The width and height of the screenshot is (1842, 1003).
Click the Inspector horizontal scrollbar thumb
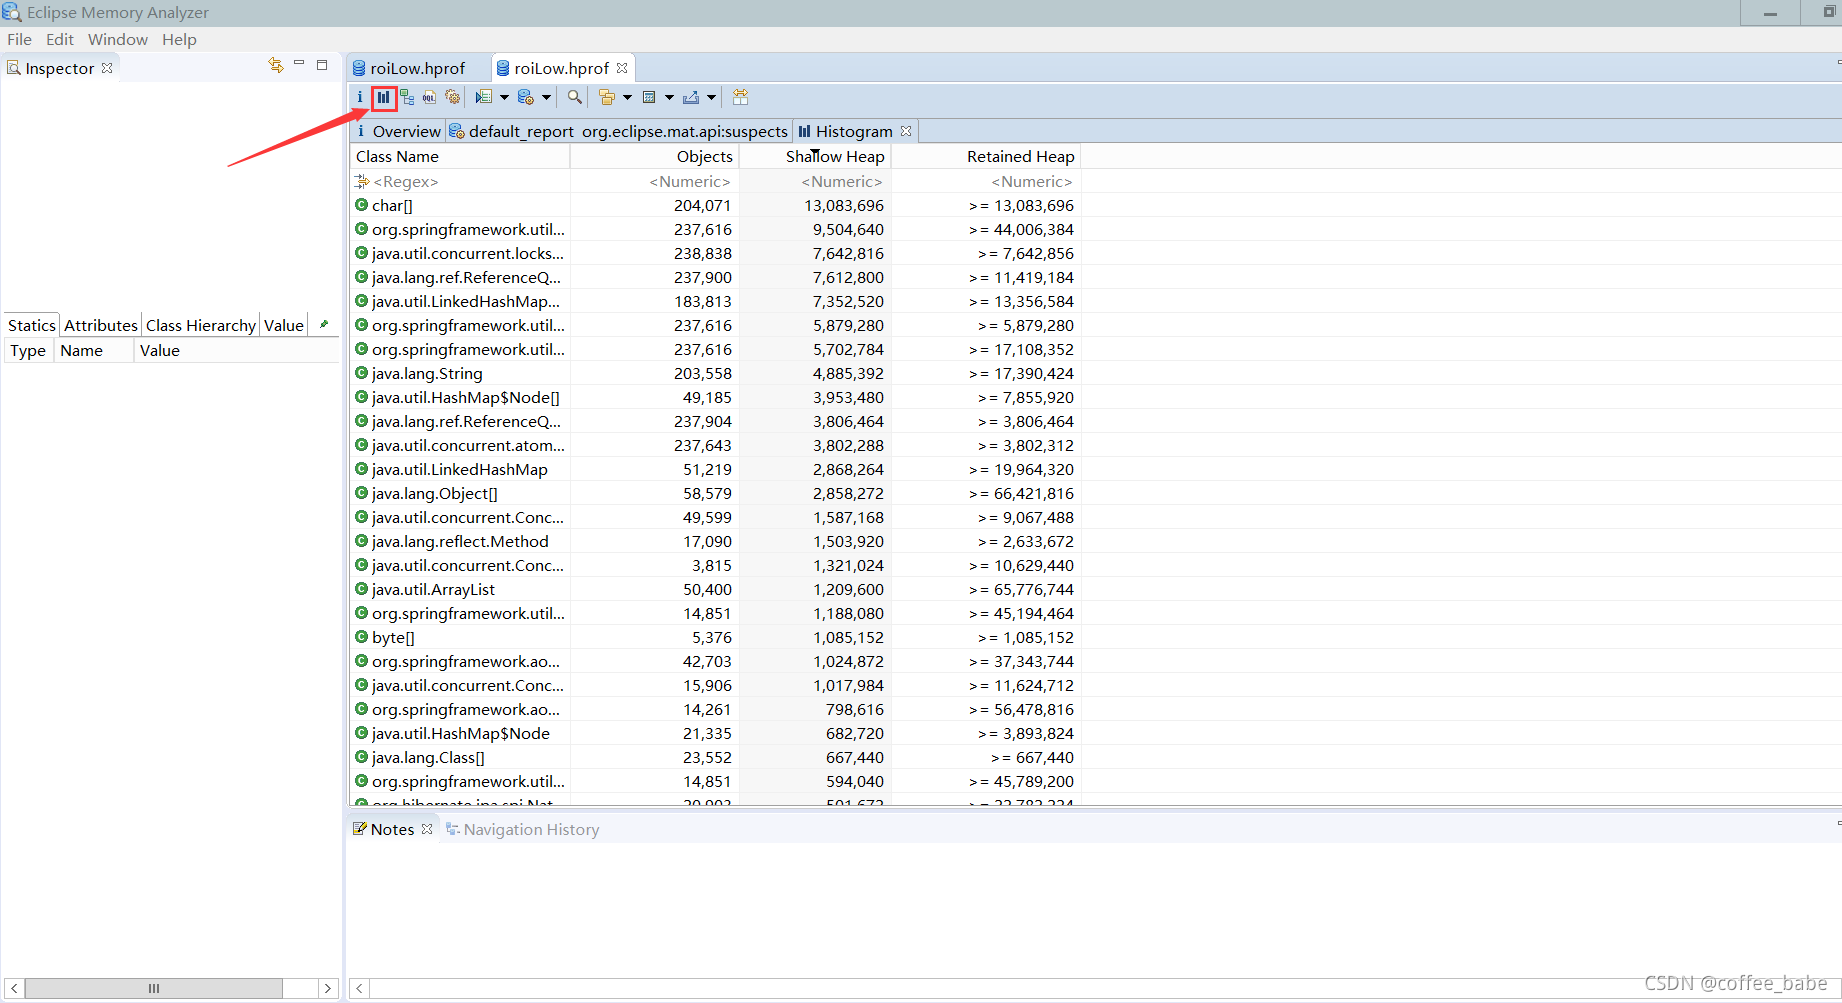pos(154,988)
